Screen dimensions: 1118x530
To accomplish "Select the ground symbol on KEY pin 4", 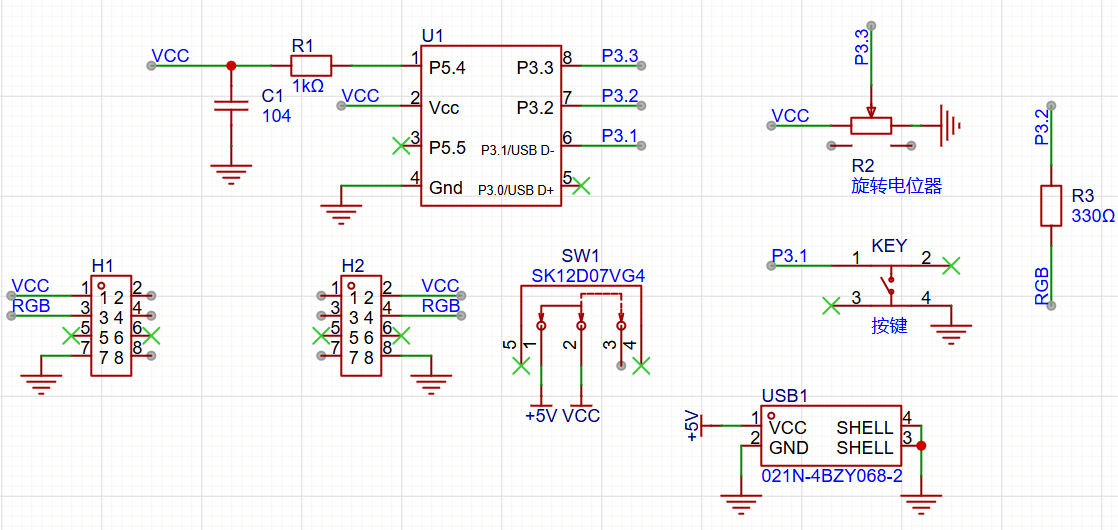I will 952,335.
